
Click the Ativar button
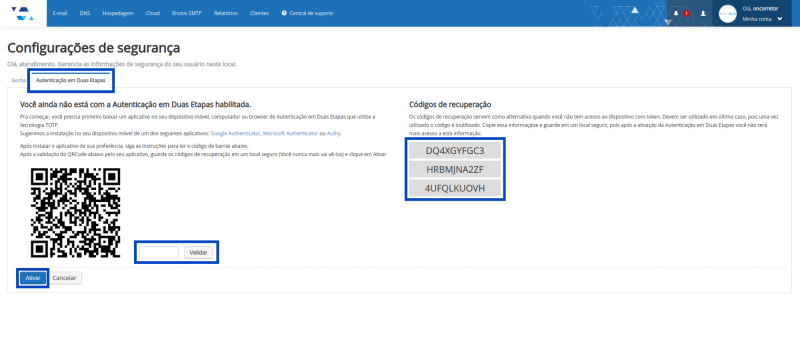tap(33, 278)
